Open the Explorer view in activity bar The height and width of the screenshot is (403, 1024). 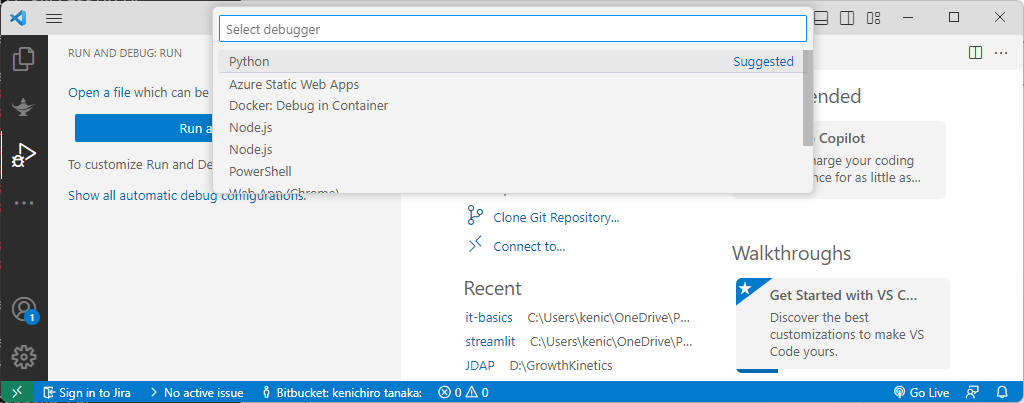pos(24,59)
